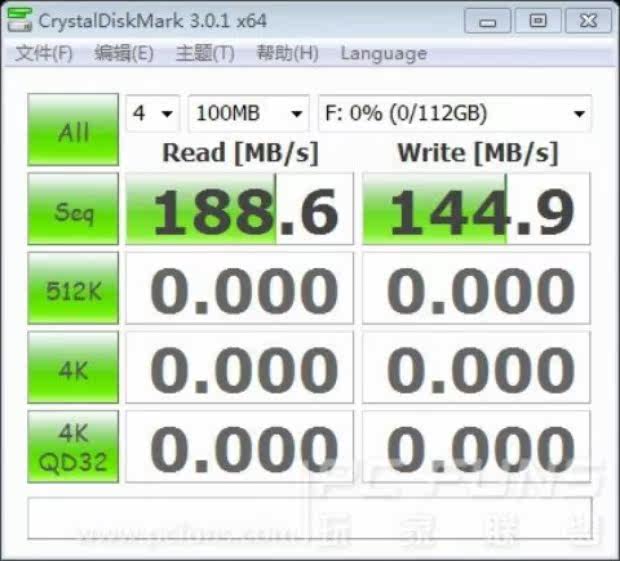Start the 4K QD32 benchmark test
Image resolution: width=620 pixels, height=561 pixels.
(73, 447)
